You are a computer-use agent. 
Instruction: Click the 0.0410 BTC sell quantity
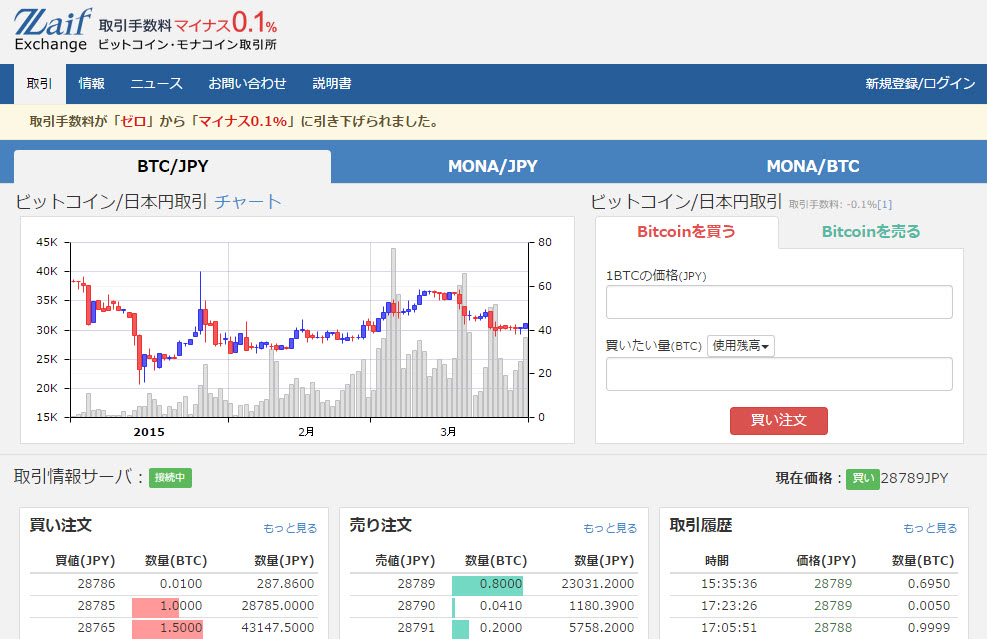(500, 606)
